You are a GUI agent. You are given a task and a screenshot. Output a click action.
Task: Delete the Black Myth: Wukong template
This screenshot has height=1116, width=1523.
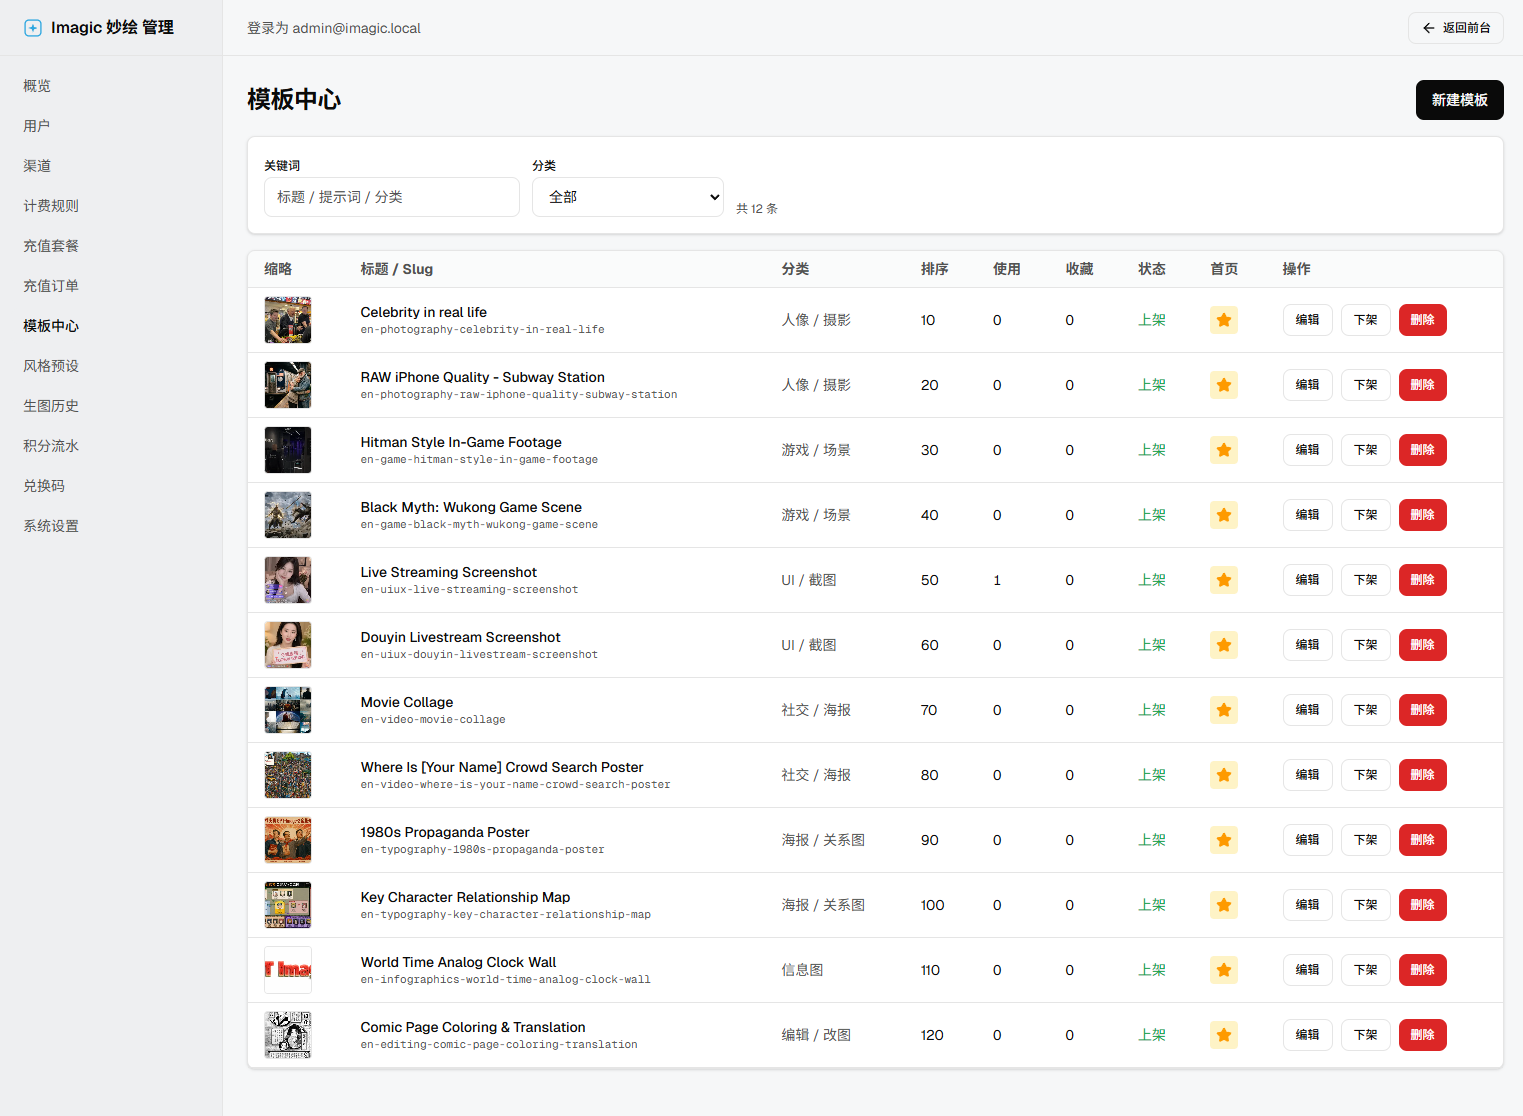1422,515
